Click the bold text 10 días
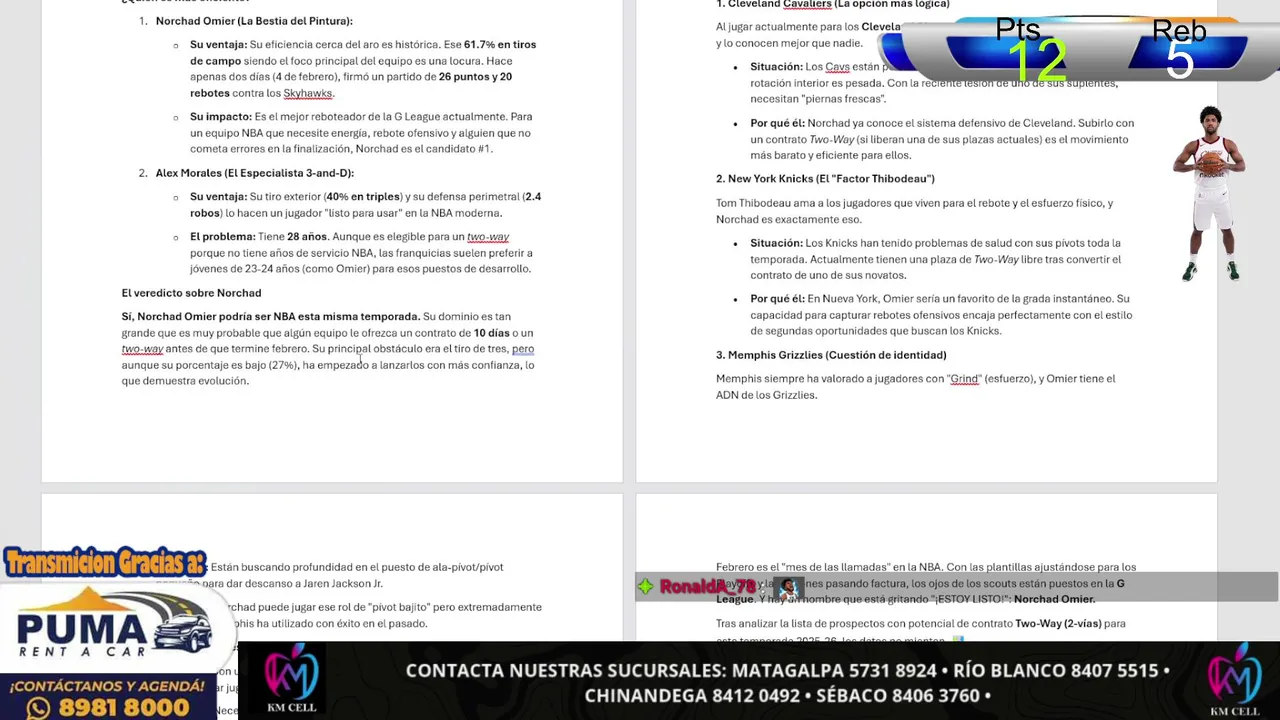Image resolution: width=1280 pixels, height=720 pixels. pyautogui.click(x=491, y=333)
